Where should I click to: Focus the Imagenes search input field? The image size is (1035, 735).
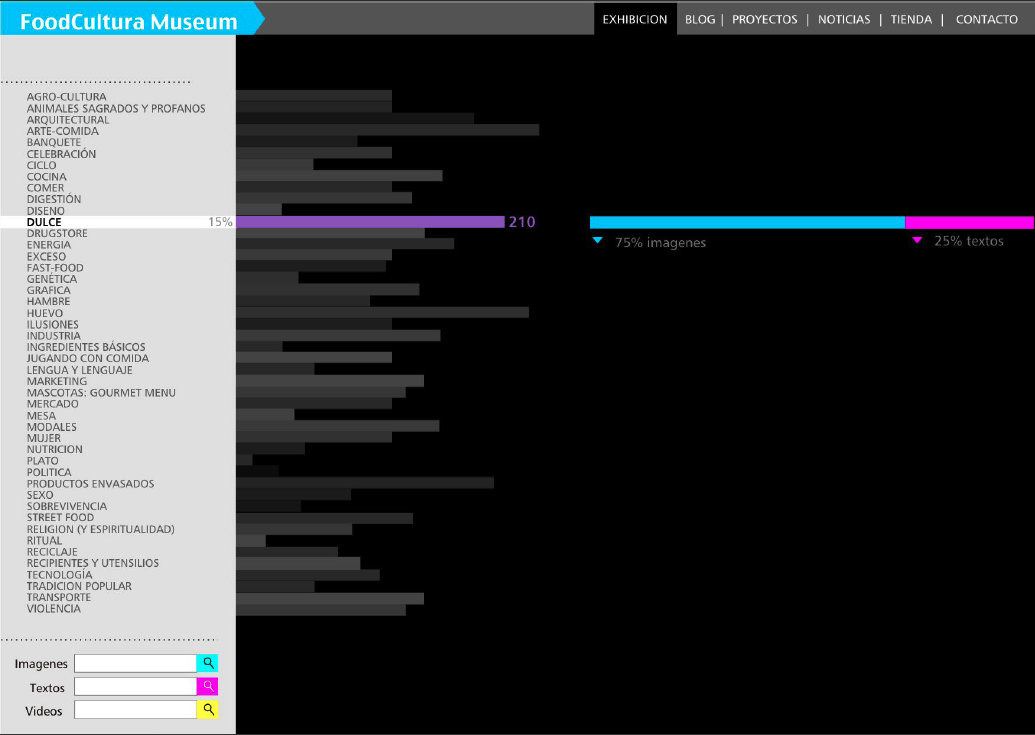click(135, 663)
